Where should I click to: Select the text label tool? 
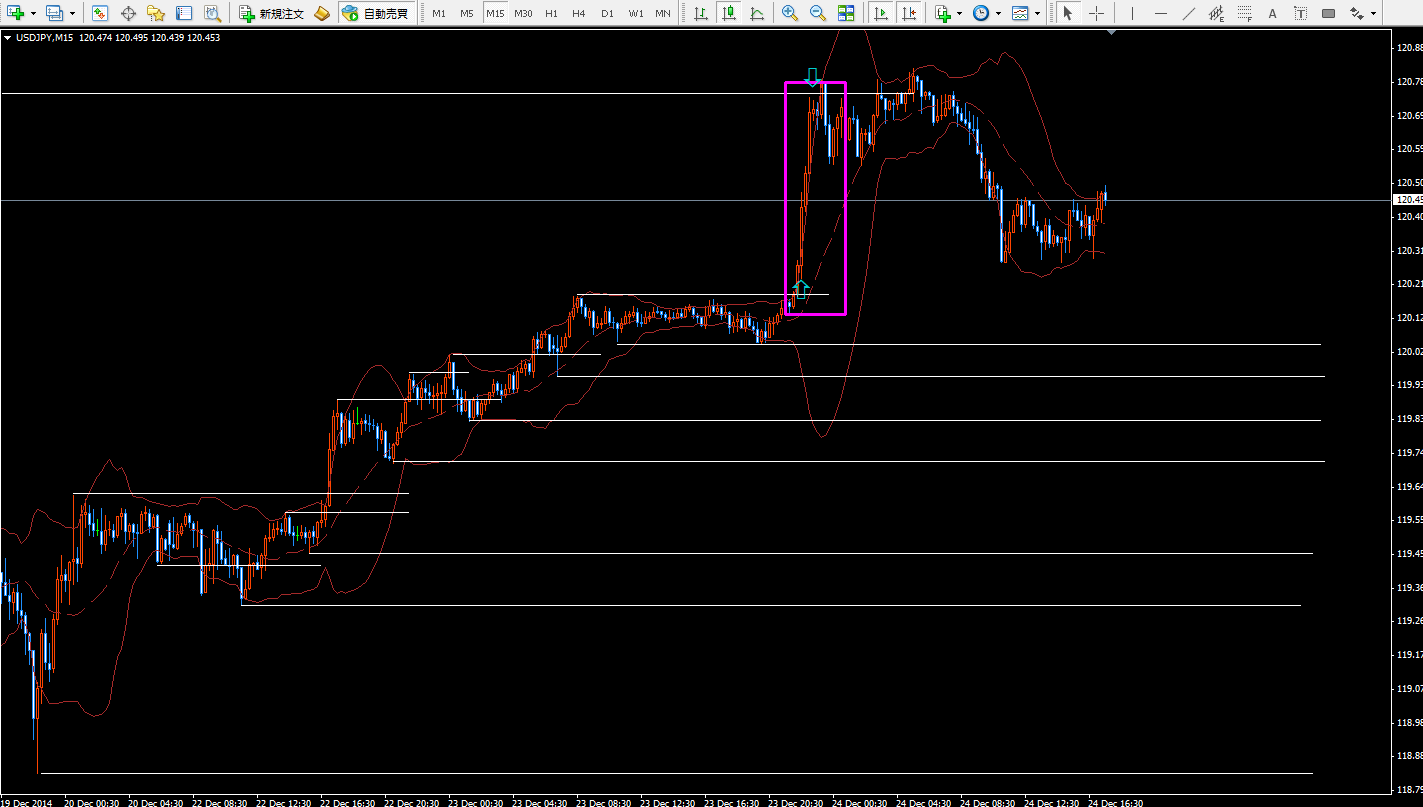(x=1272, y=13)
